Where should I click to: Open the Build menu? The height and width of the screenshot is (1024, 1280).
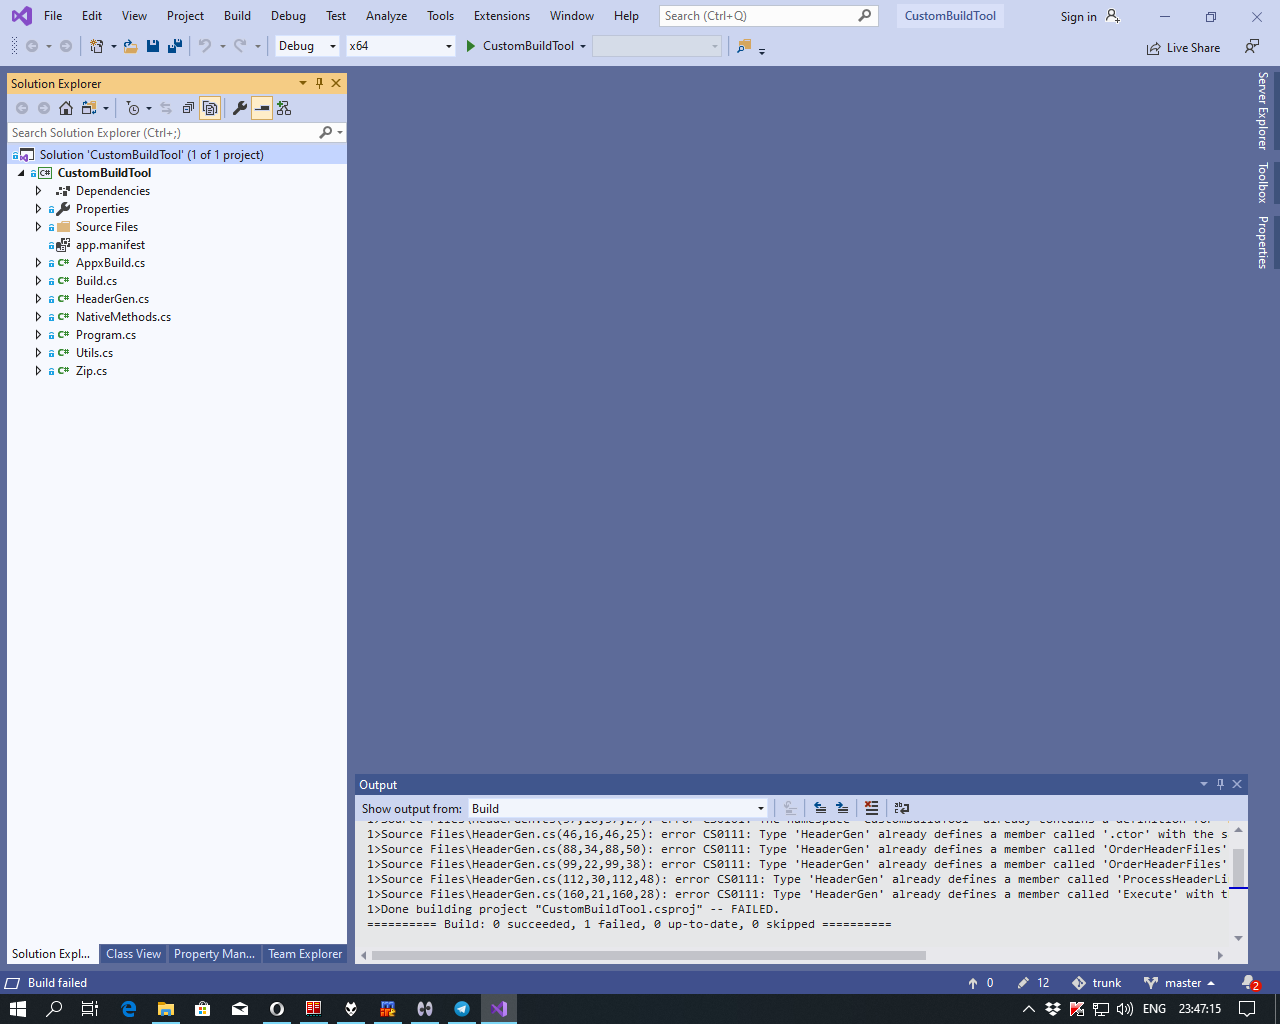[237, 15]
